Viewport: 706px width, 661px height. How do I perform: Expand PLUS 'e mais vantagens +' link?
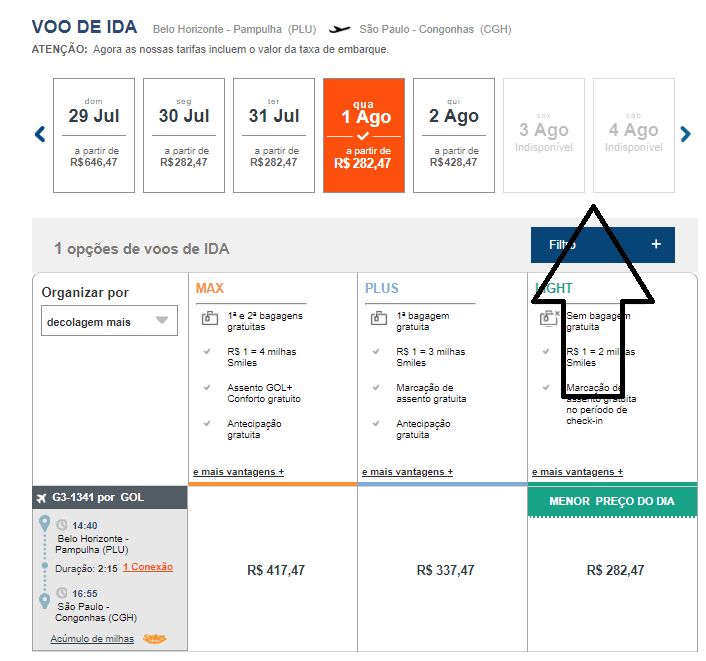[x=407, y=472]
